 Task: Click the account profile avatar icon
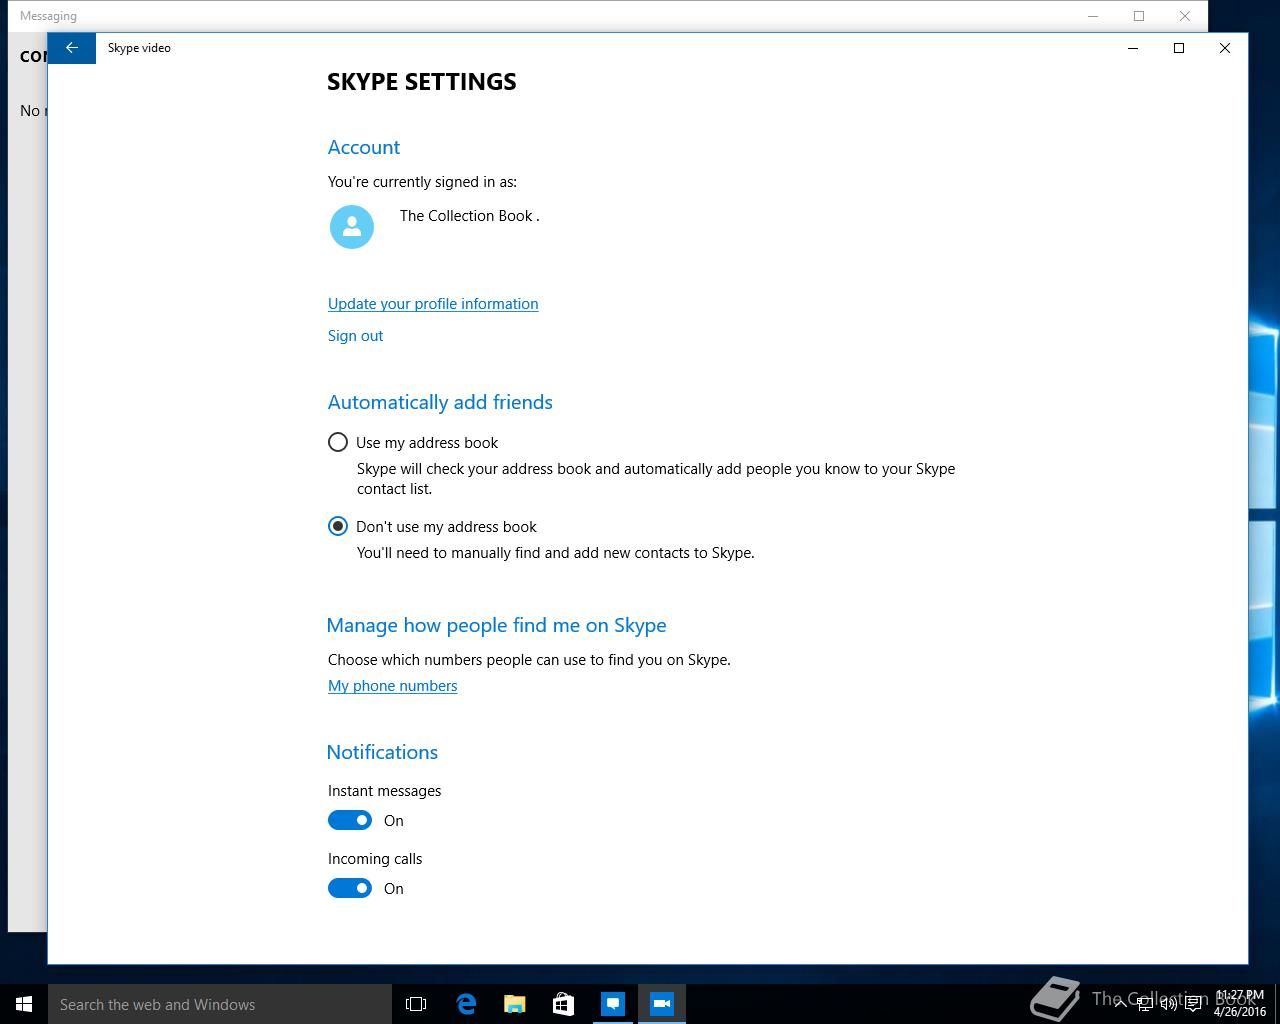352,227
